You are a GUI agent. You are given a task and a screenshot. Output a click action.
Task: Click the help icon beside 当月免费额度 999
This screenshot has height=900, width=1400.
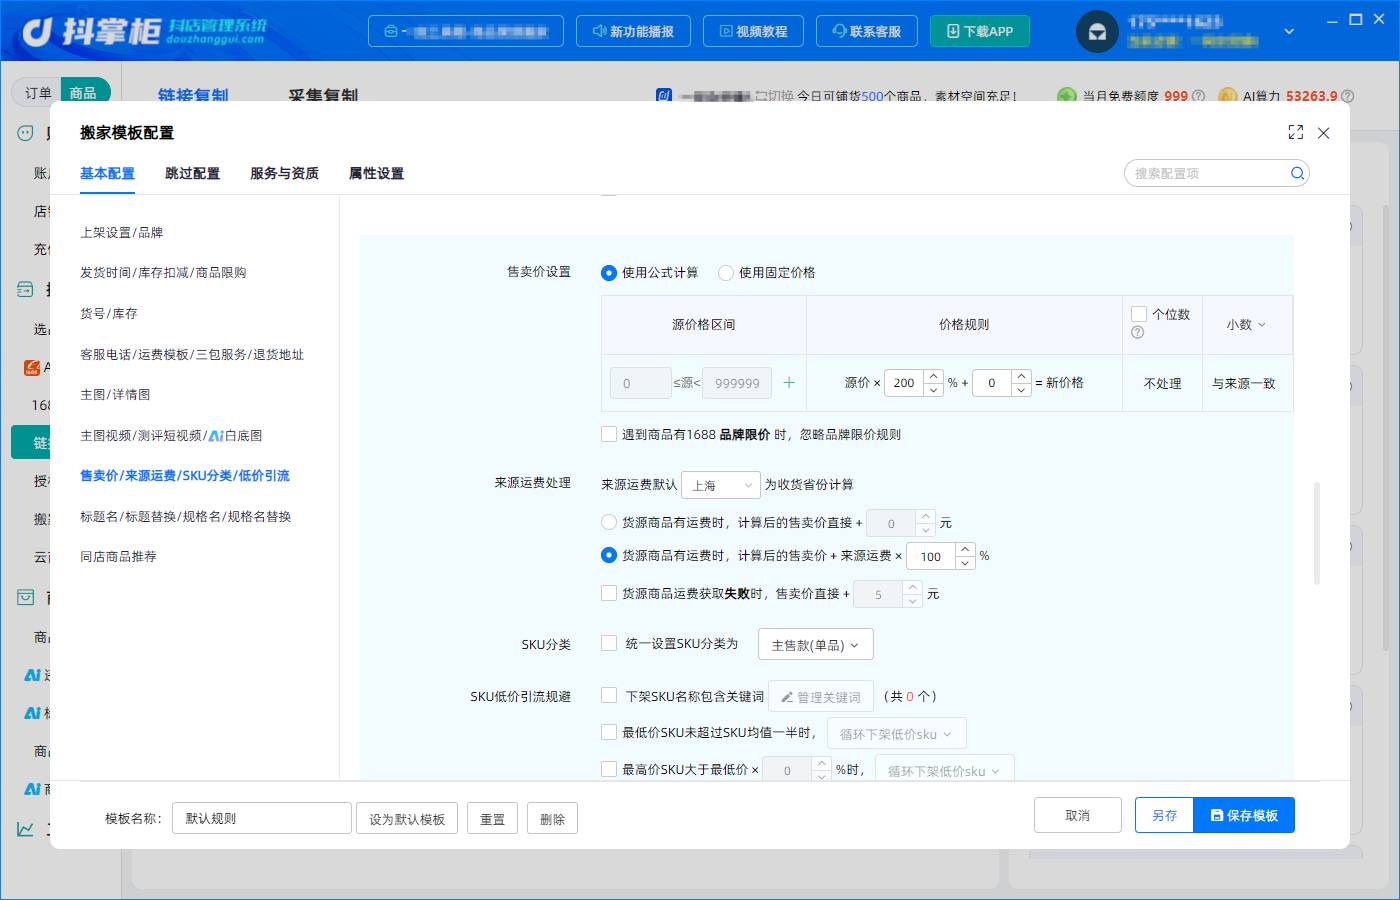pyautogui.click(x=1198, y=96)
